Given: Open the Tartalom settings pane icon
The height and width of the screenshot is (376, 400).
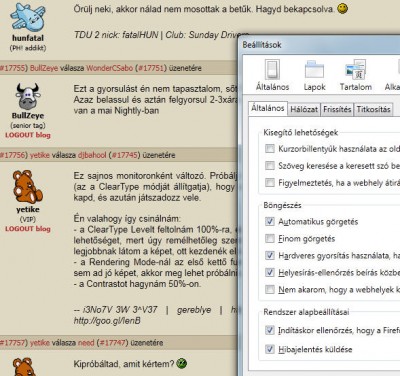Looking at the screenshot, I should pyautogui.click(x=356, y=75).
